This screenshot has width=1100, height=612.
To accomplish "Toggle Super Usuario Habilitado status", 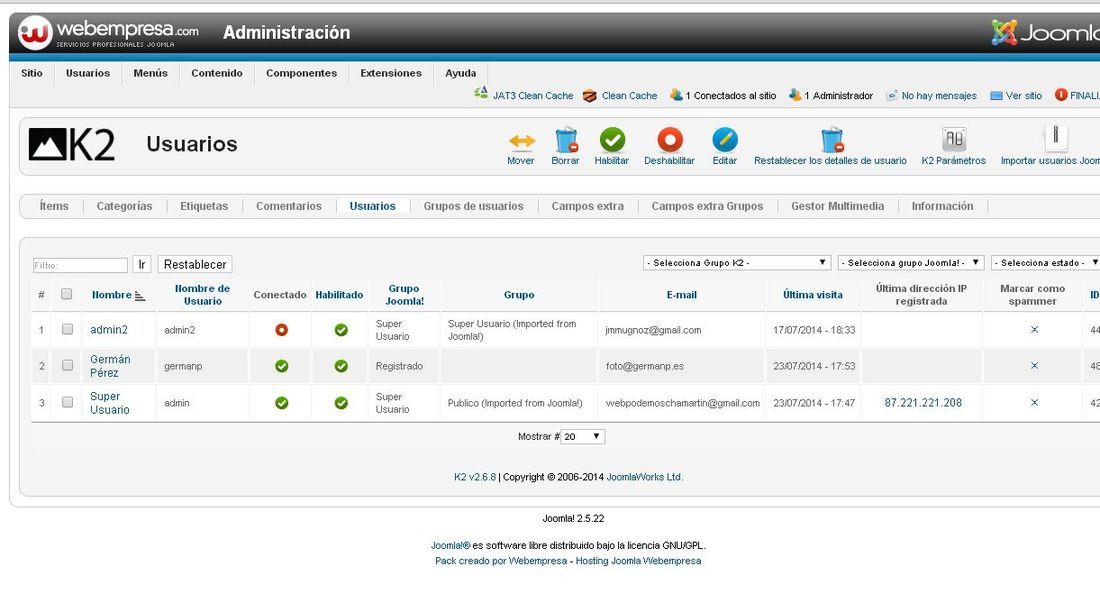I will coord(341,403).
